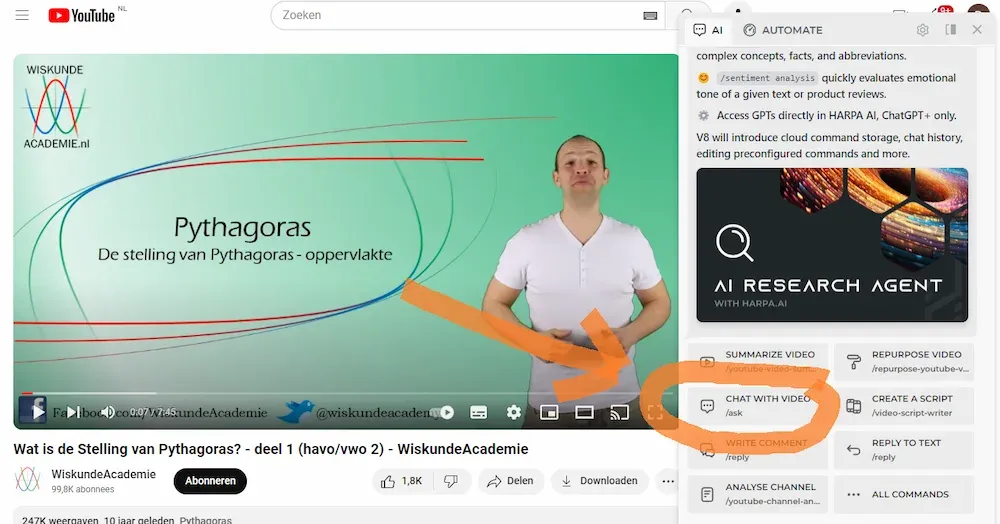1000x524 pixels.
Task: Run the Write Comment command
Action: (758, 449)
